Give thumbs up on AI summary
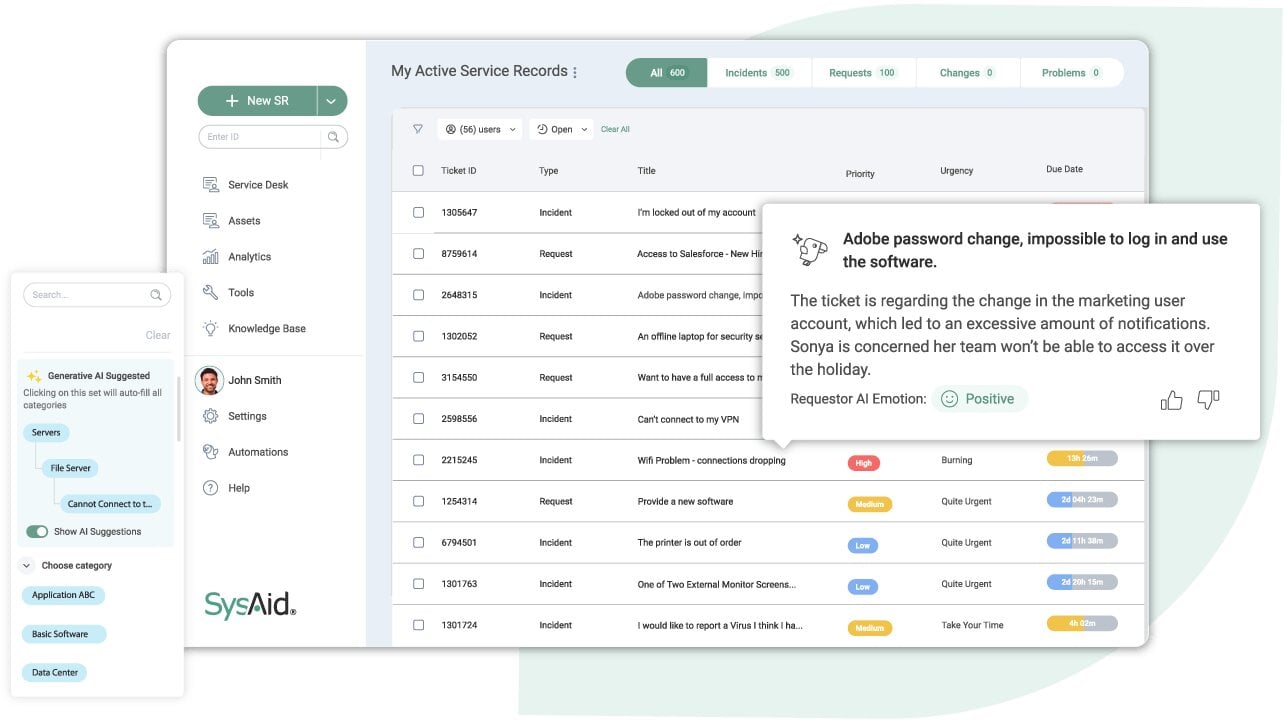Image resolution: width=1284 pixels, height=720 pixels. [1171, 401]
